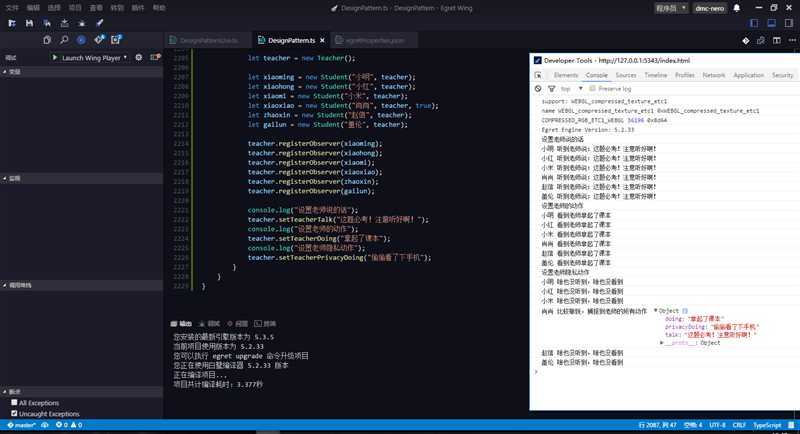The width and height of the screenshot is (800, 434).
Task: Open launch configuration gear icon
Action: (x=139, y=58)
